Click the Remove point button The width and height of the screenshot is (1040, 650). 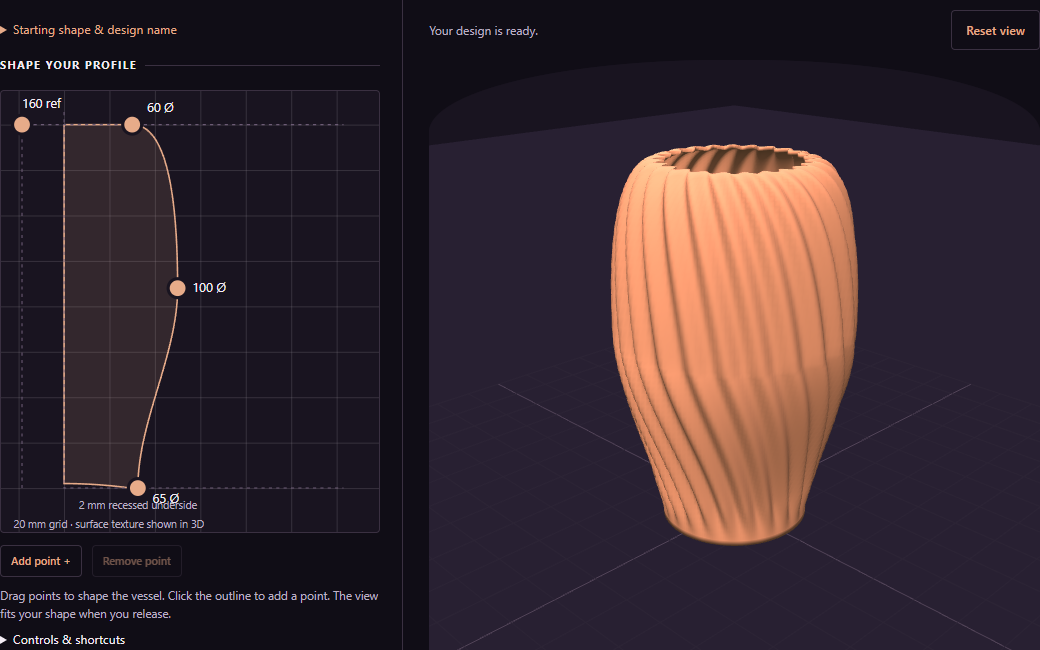point(137,561)
